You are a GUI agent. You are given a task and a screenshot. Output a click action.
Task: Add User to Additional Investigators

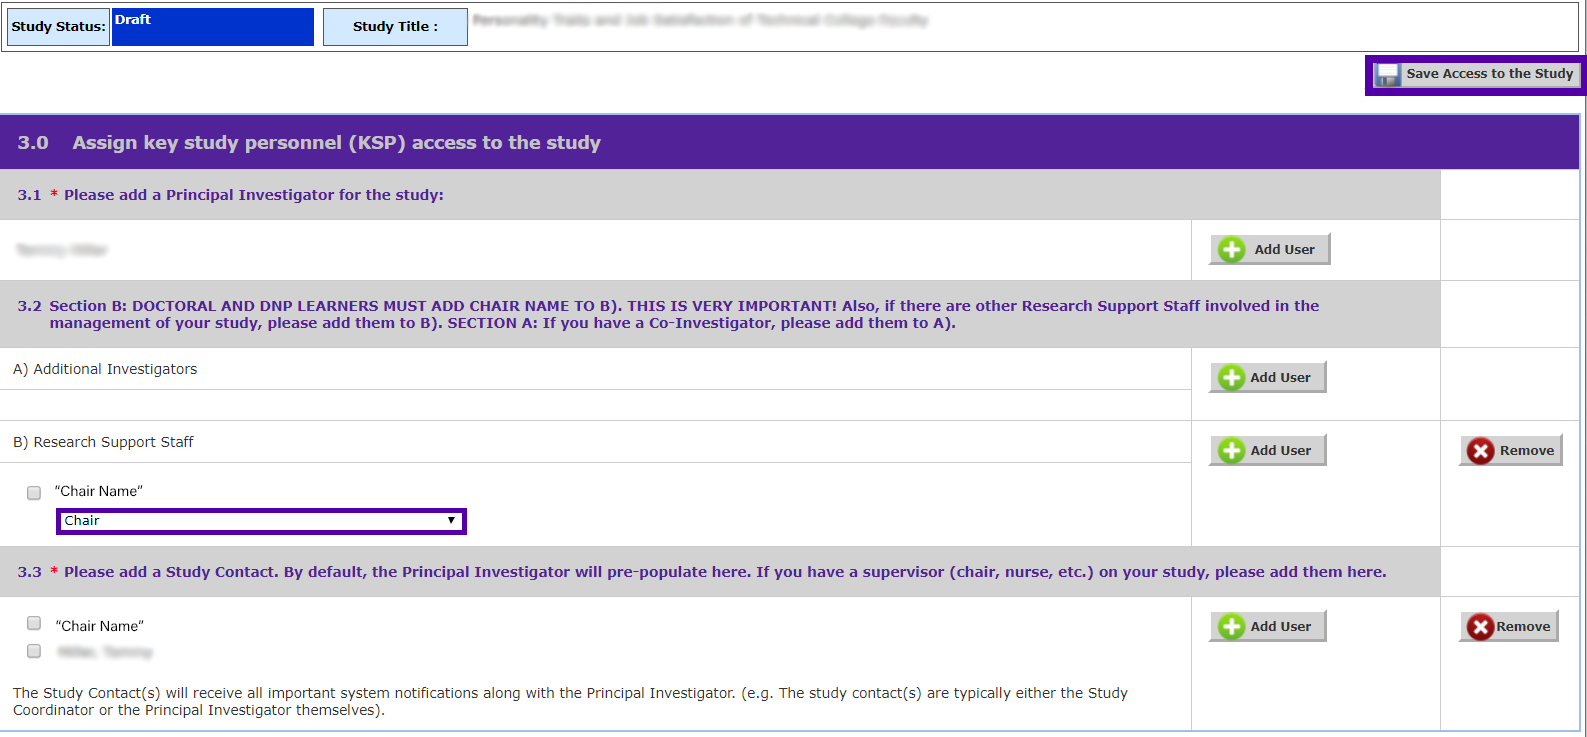[1268, 378]
